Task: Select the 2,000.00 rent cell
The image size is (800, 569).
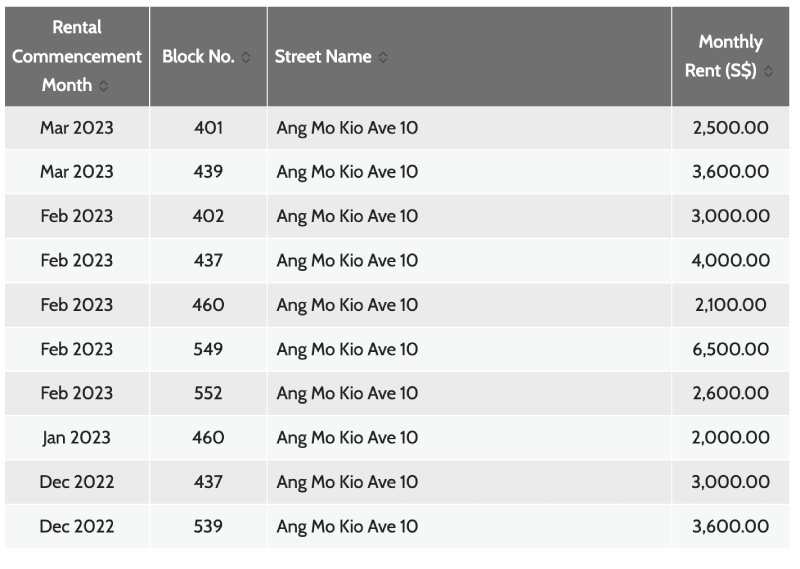Action: (731, 438)
